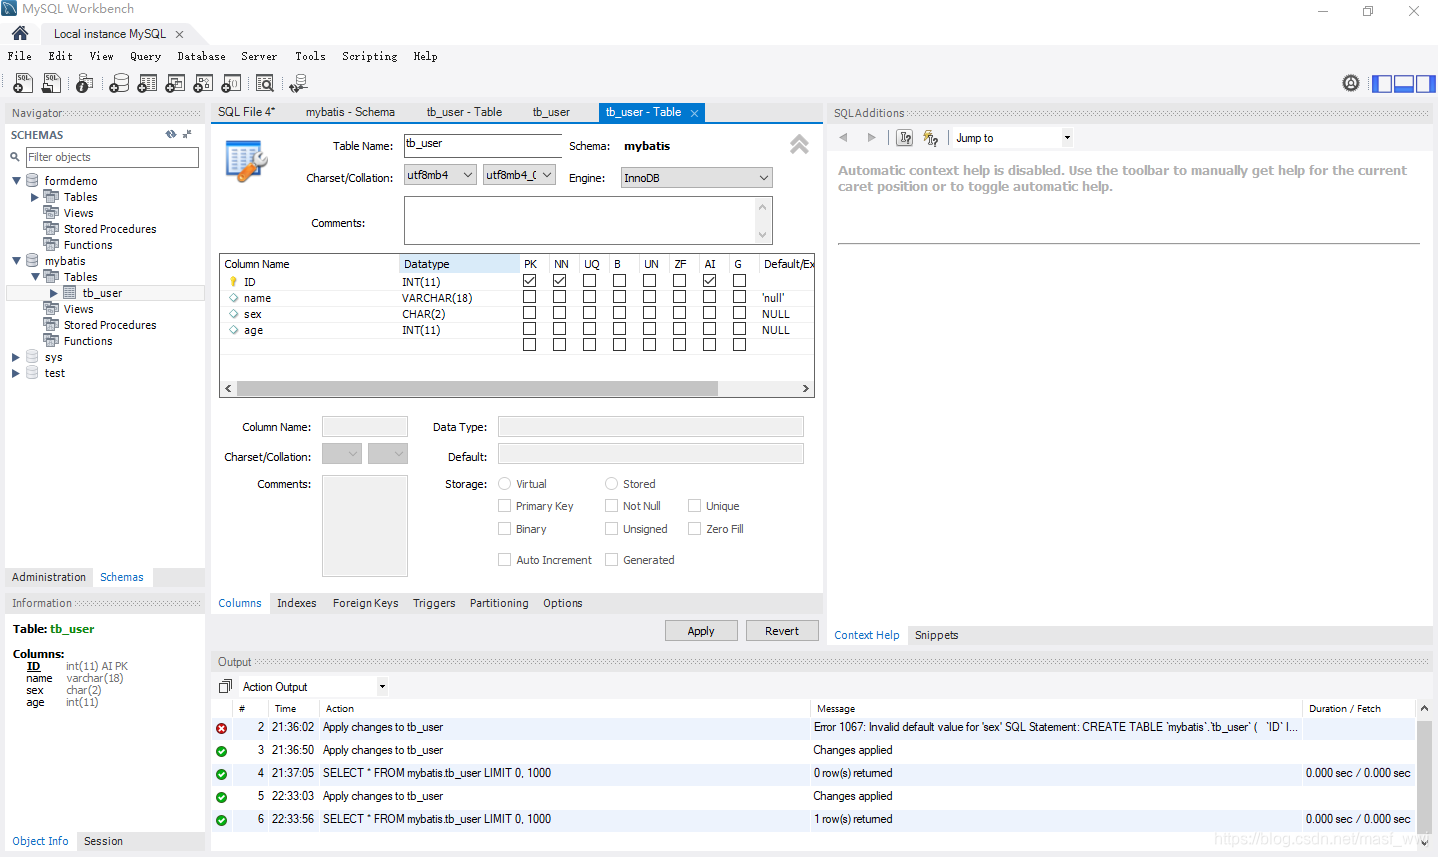1438x857 pixels.
Task: Open SQL script file icon
Action: (51, 84)
